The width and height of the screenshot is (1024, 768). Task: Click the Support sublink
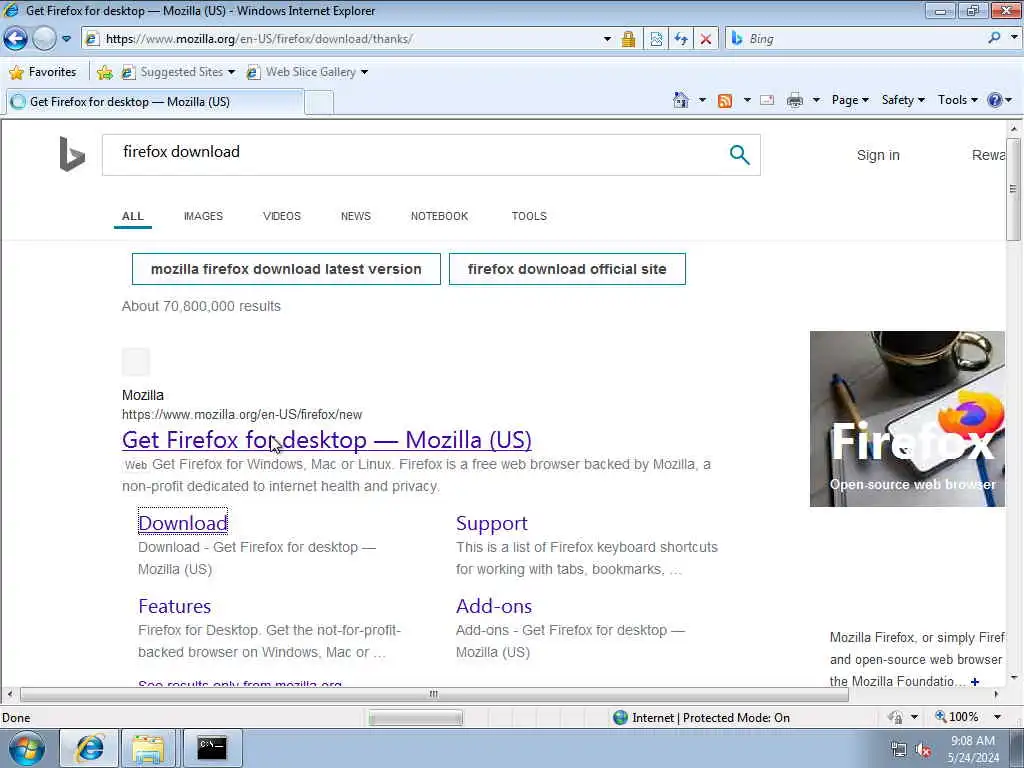coord(492,523)
